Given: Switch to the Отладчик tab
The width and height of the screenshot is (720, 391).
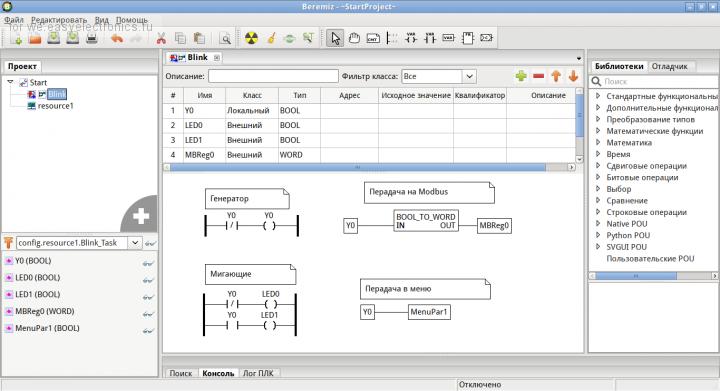Looking at the screenshot, I should [669, 66].
